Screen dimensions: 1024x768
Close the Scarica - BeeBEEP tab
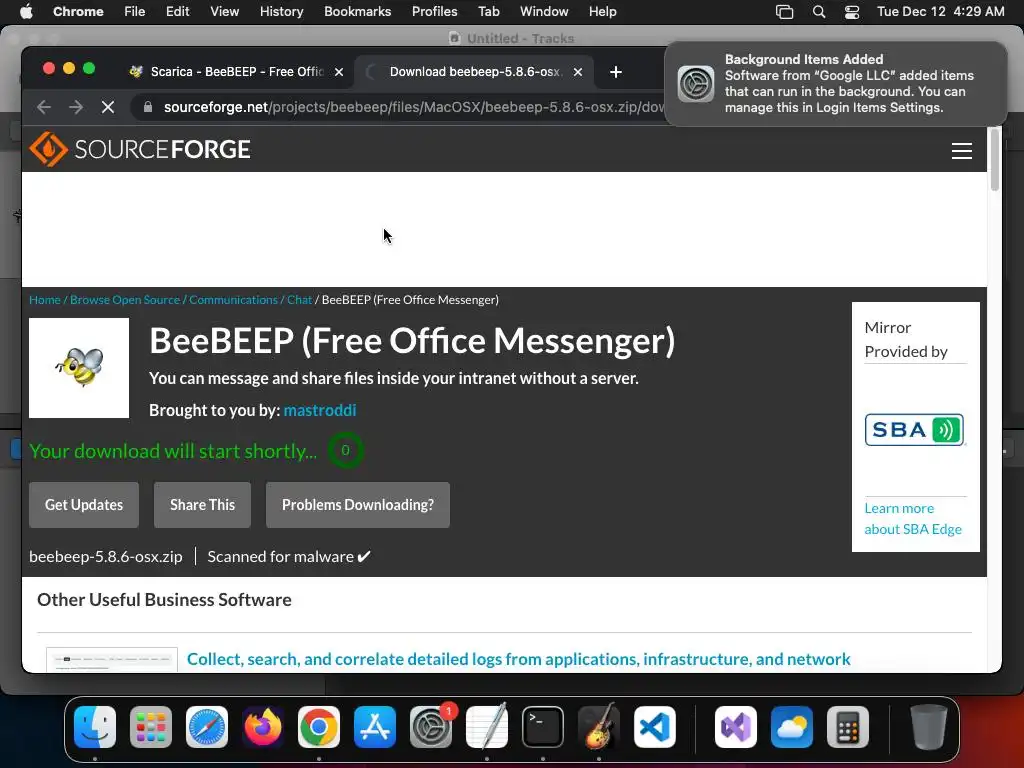339,72
